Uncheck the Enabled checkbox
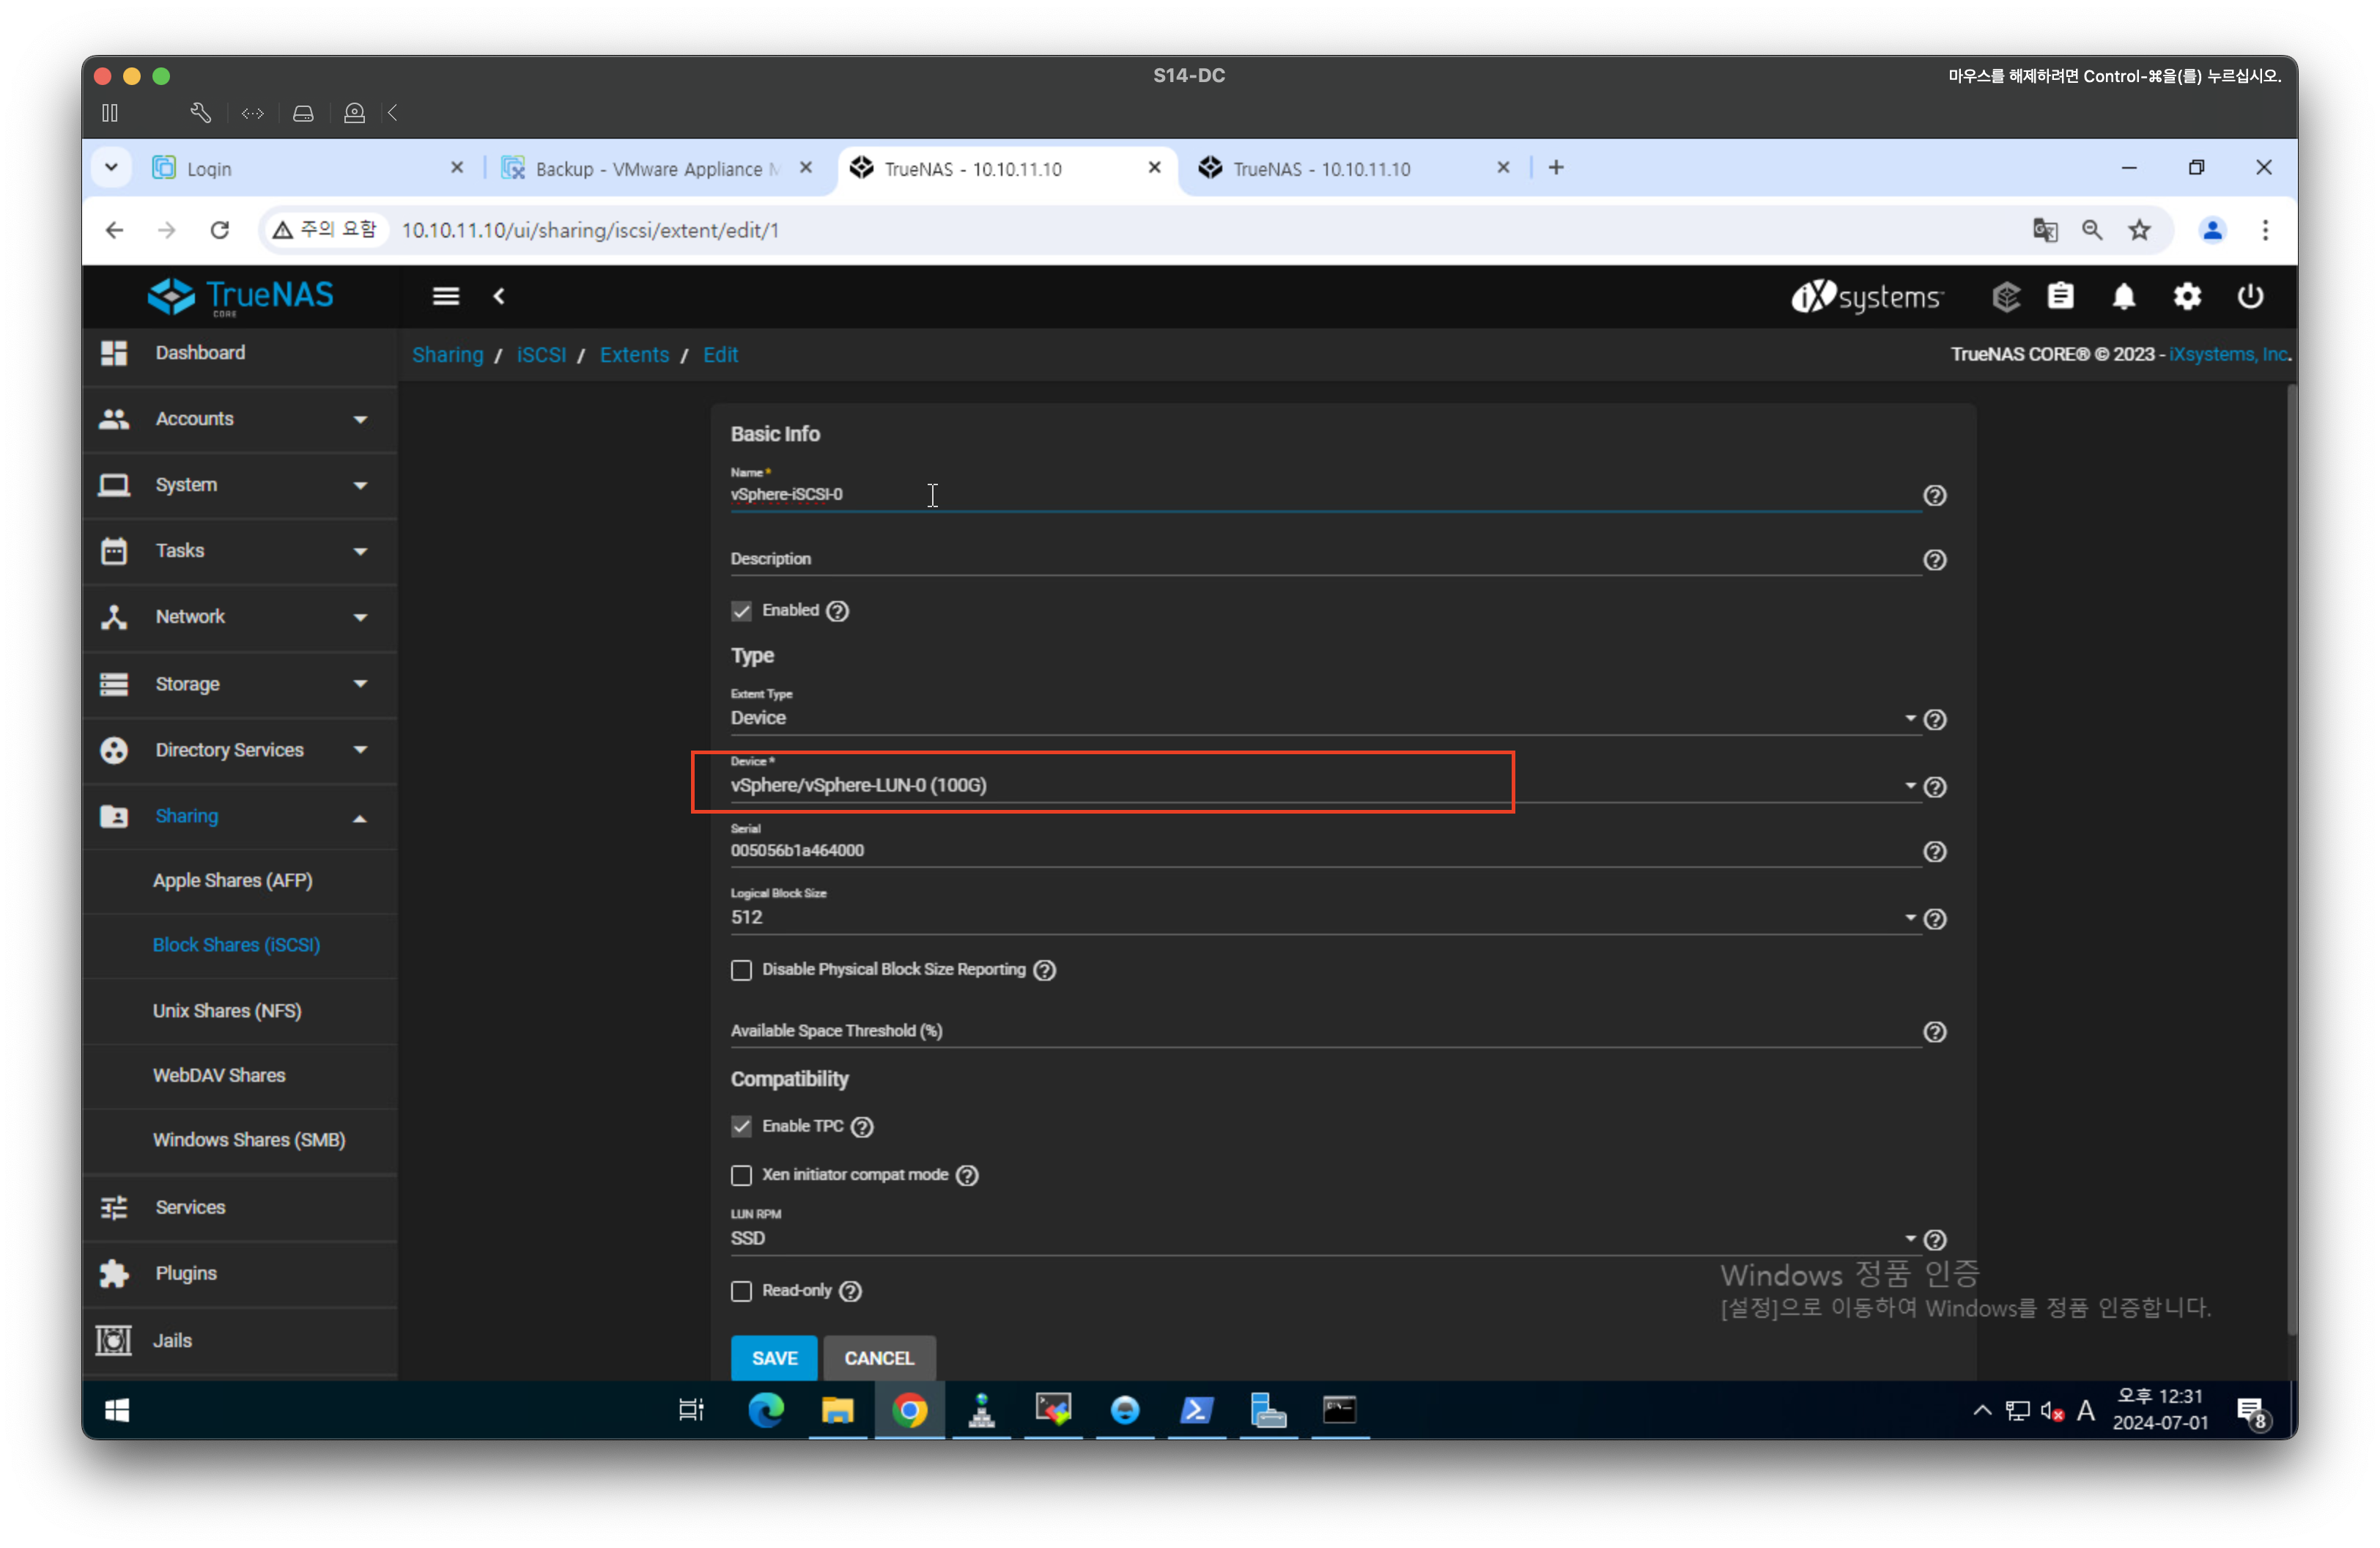The image size is (2380, 1548). (741, 611)
